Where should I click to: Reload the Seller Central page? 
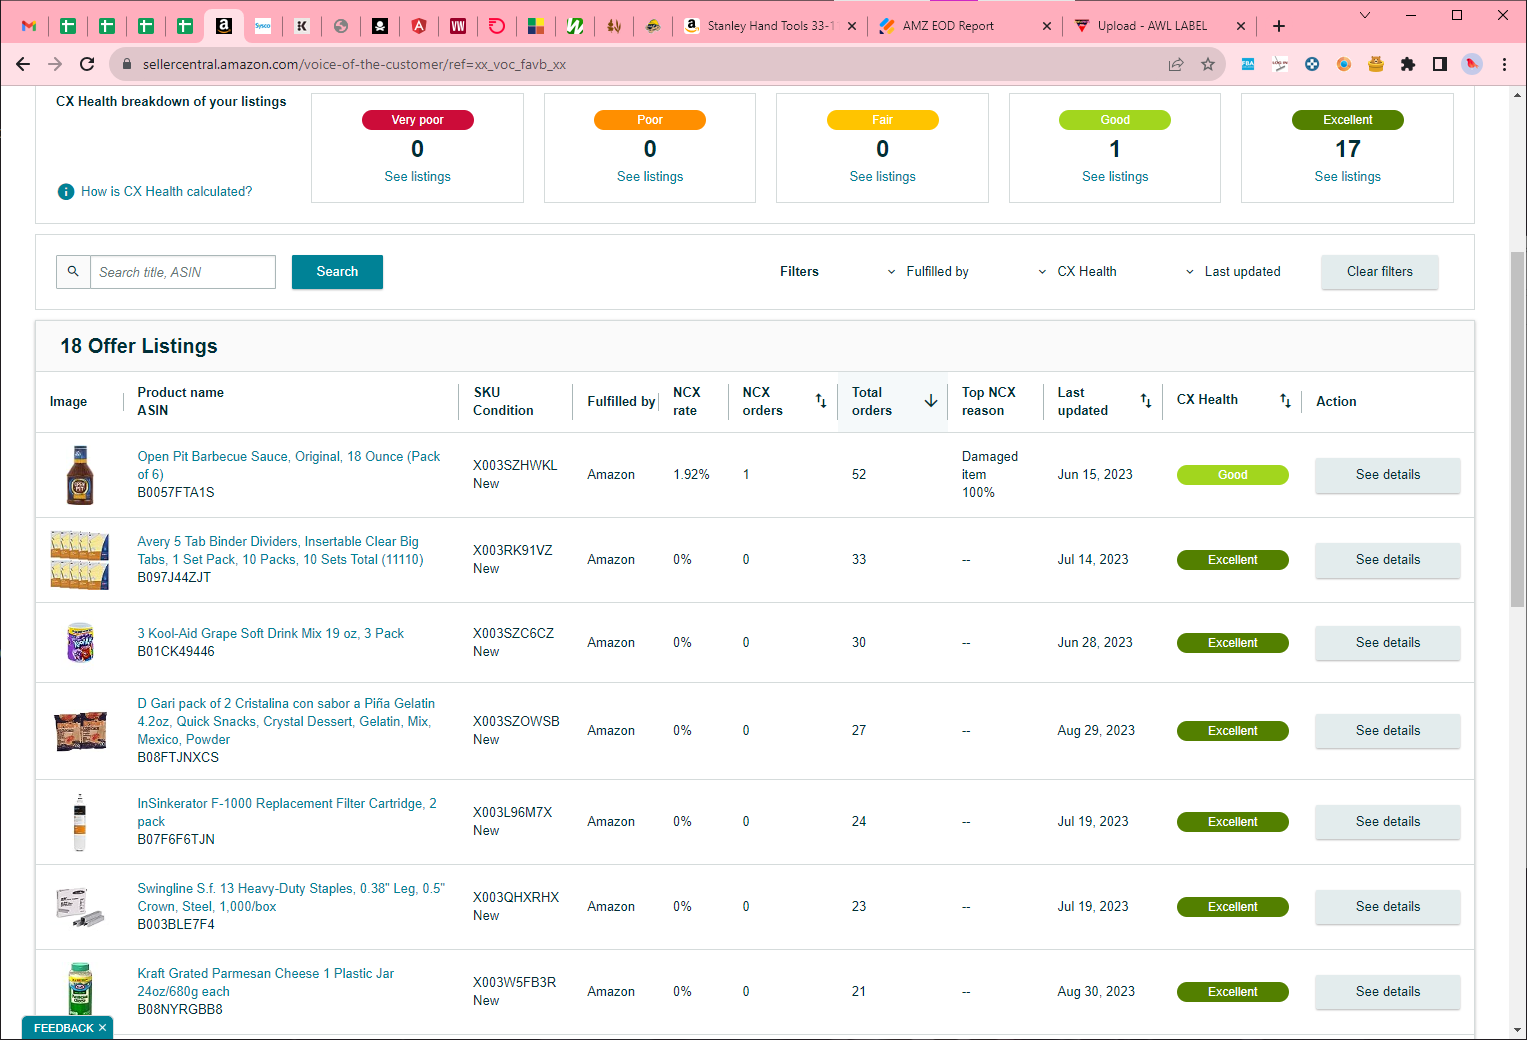(x=87, y=64)
